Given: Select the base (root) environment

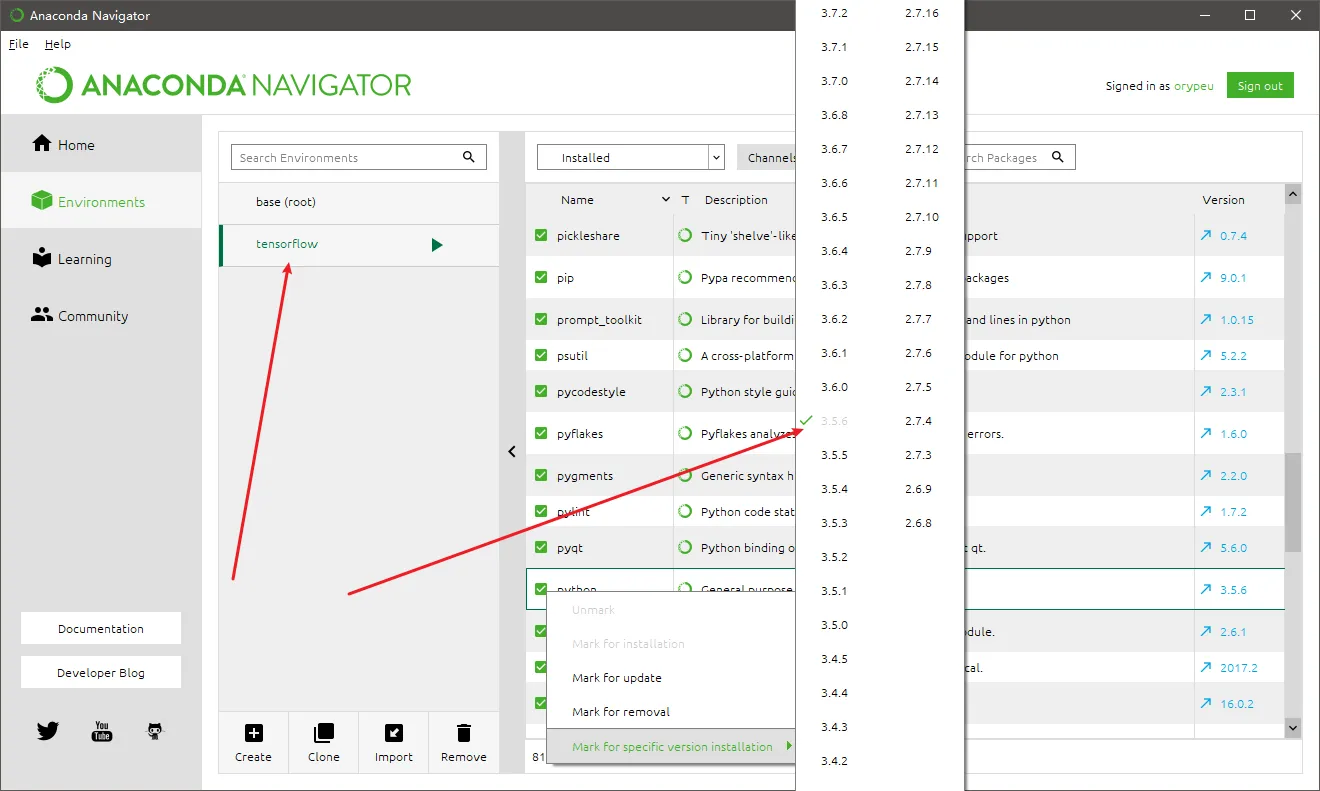Looking at the screenshot, I should click(359, 202).
